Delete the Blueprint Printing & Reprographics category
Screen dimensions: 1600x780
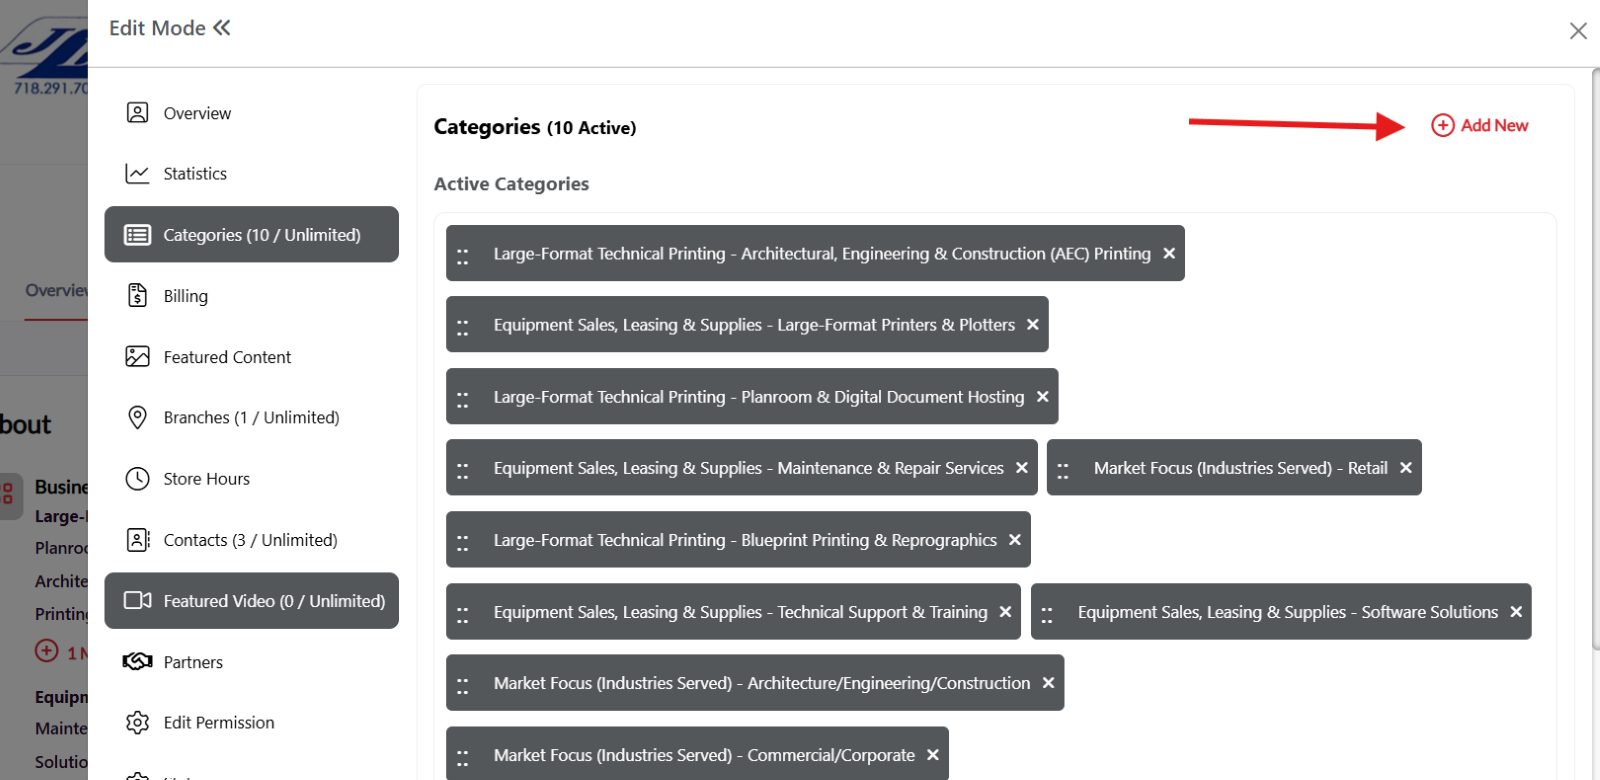pyautogui.click(x=1015, y=540)
